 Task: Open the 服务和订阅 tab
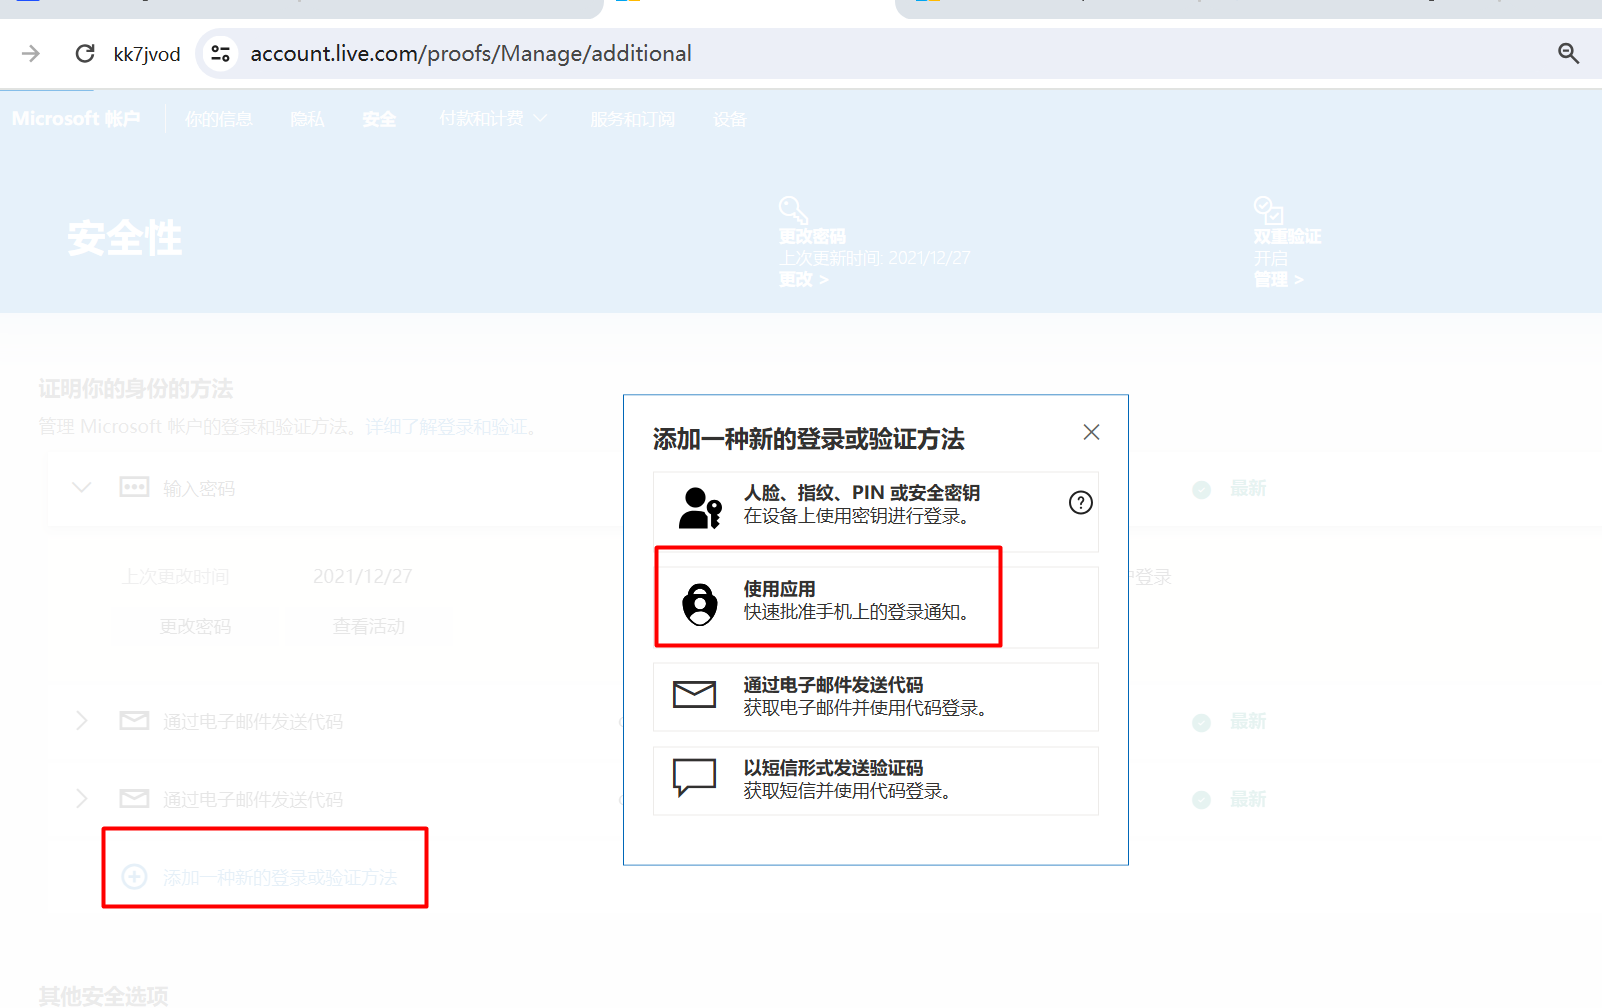[632, 120]
